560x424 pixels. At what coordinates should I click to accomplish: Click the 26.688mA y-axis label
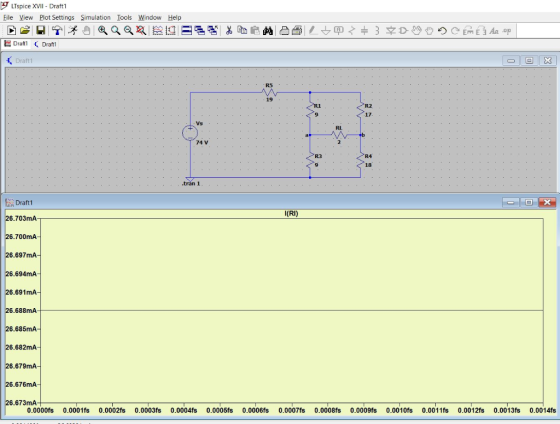pos(21,310)
